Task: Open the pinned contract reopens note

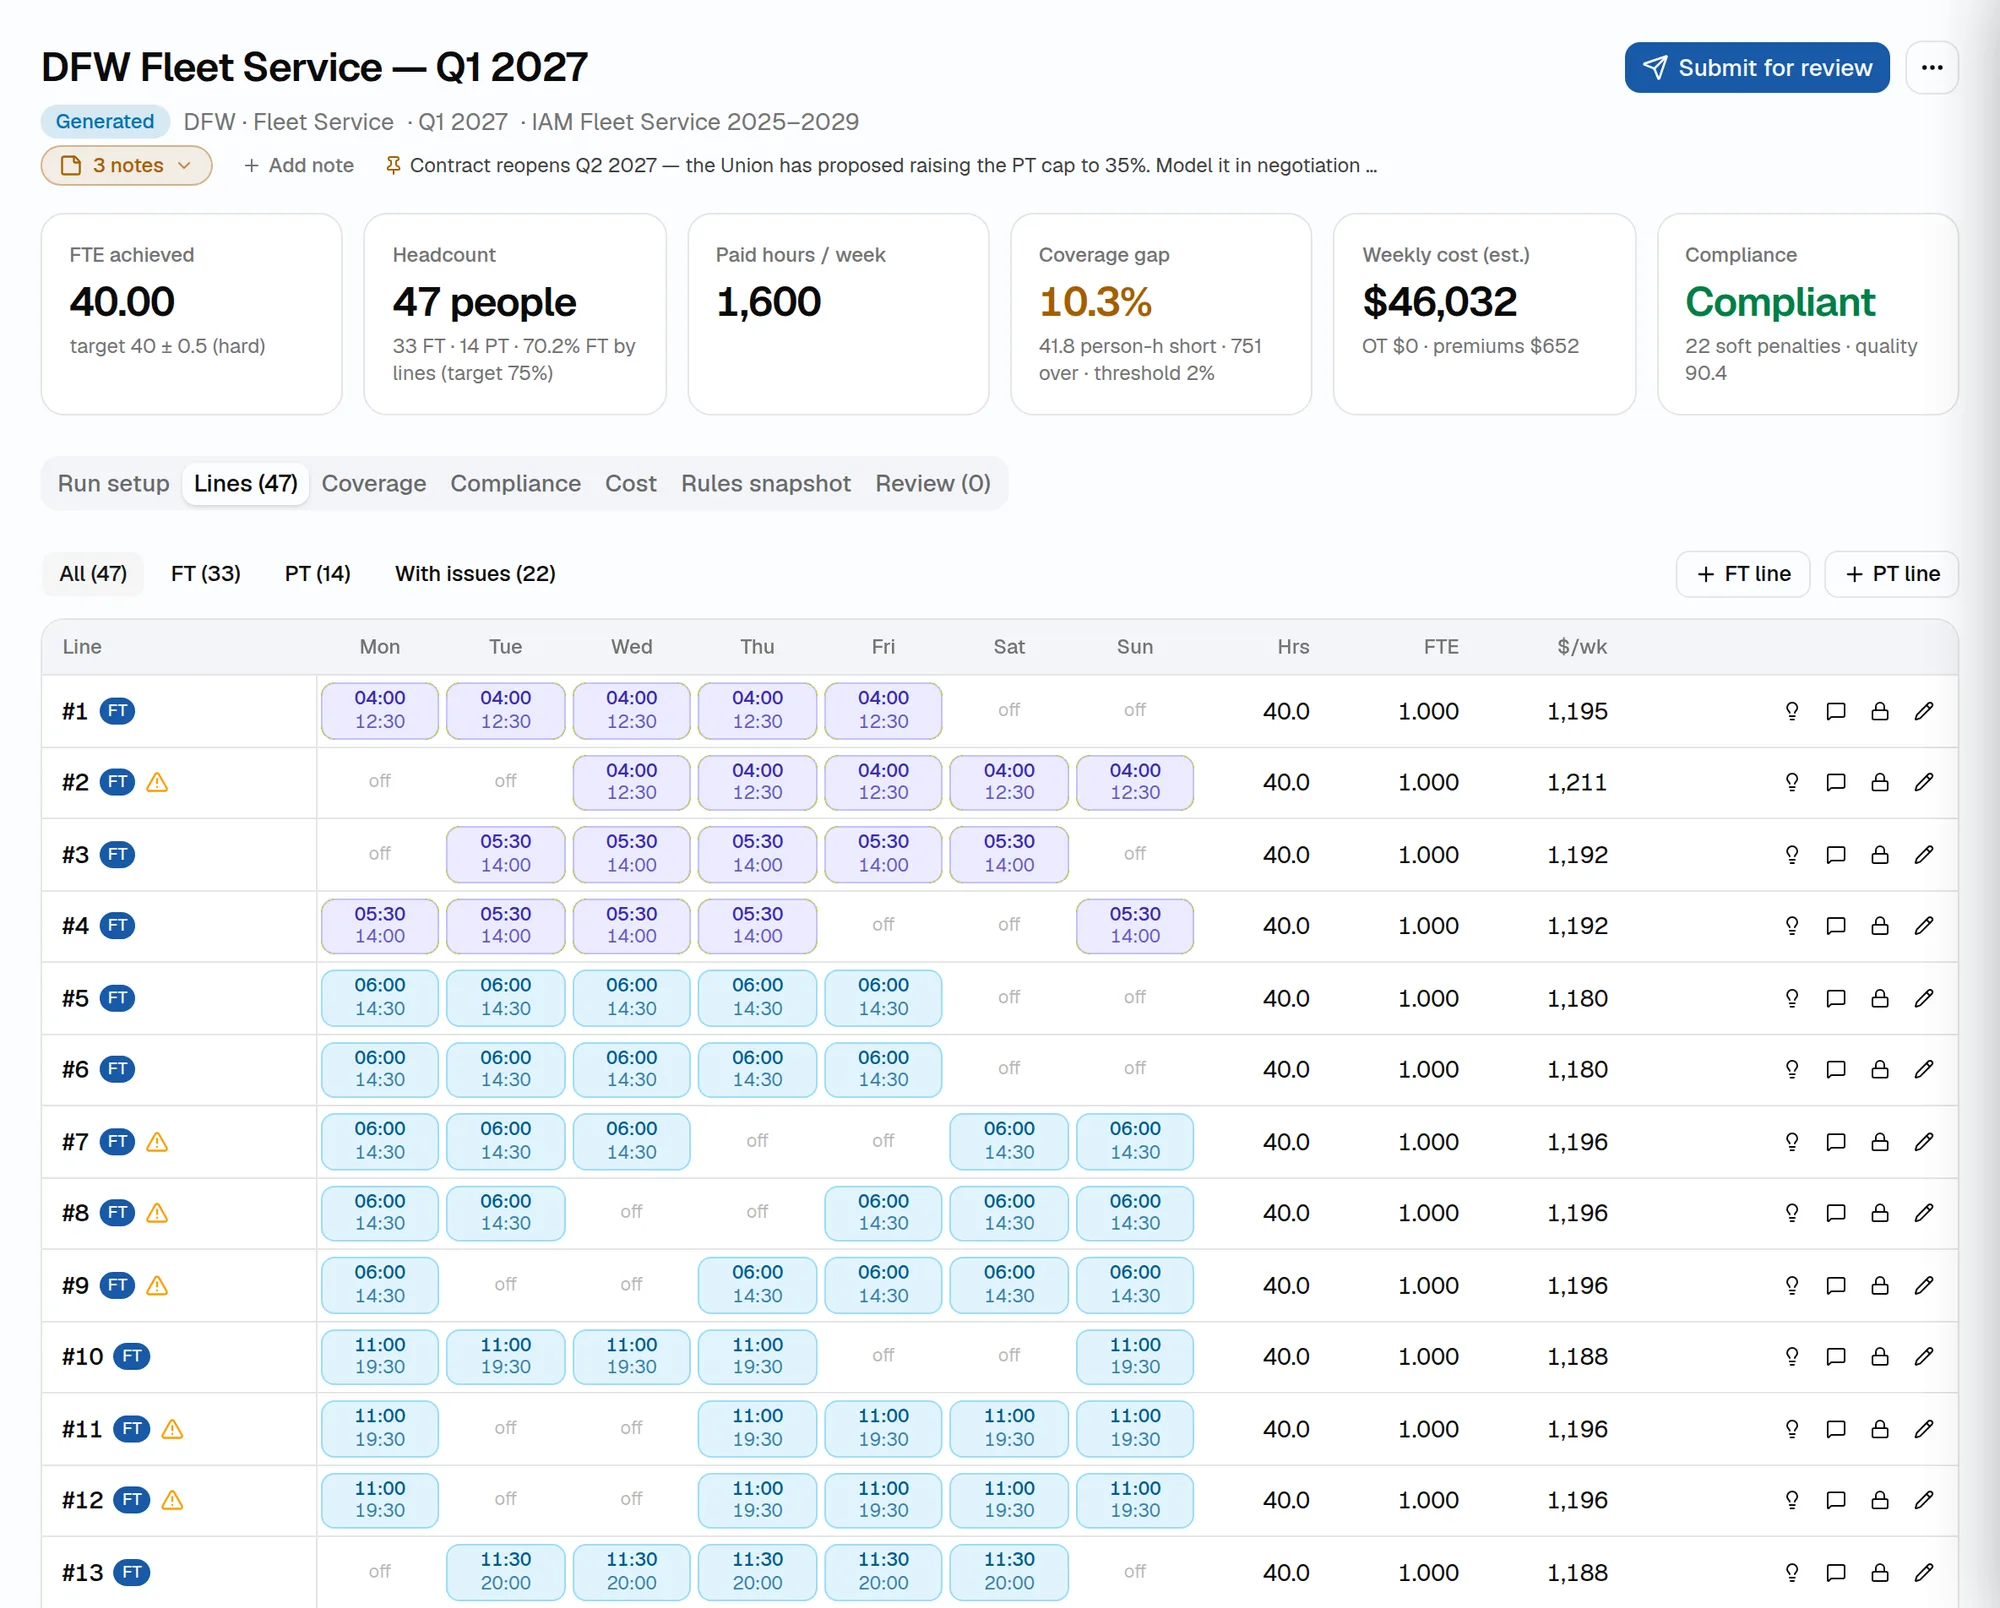Action: pos(880,165)
